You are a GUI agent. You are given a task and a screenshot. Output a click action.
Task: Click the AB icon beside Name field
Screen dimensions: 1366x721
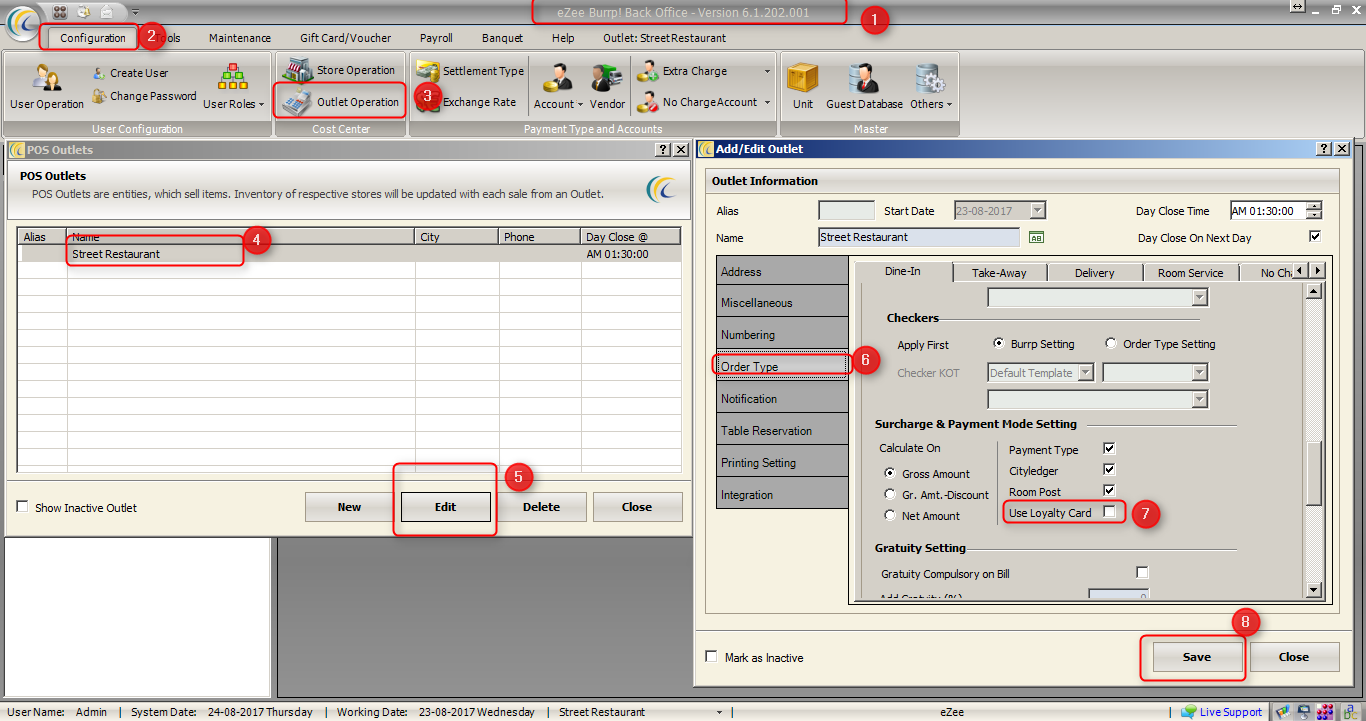1036,237
